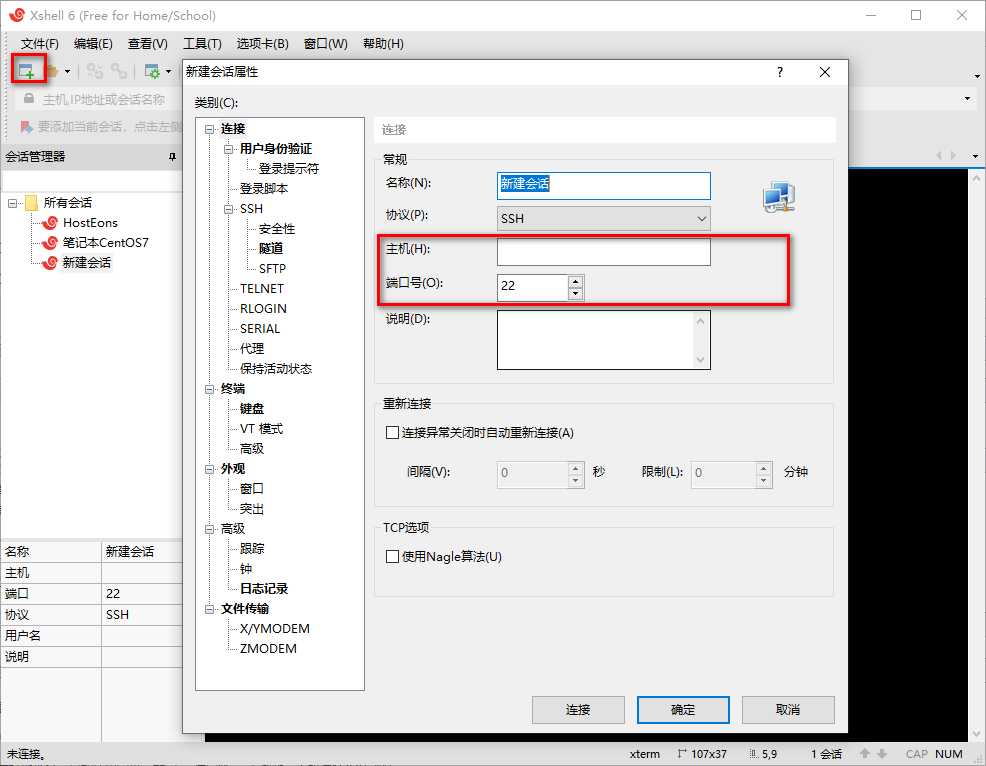Open dropdown arrow beside folder icon

pyautogui.click(x=67, y=72)
